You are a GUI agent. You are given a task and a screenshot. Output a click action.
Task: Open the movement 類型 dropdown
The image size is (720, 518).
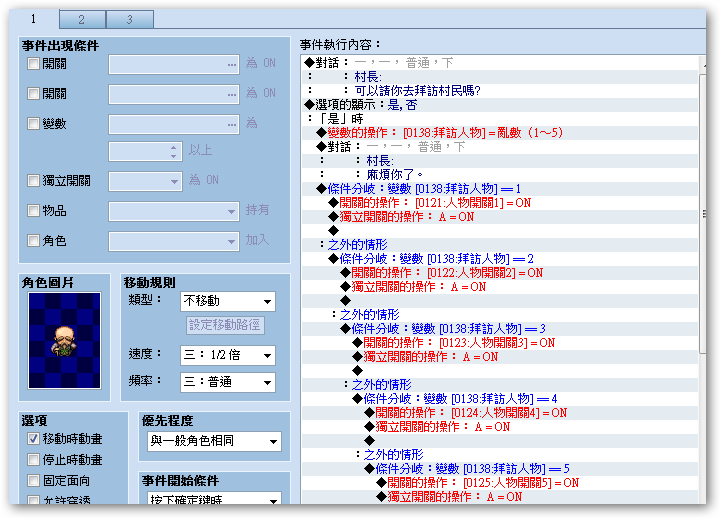tap(228, 302)
